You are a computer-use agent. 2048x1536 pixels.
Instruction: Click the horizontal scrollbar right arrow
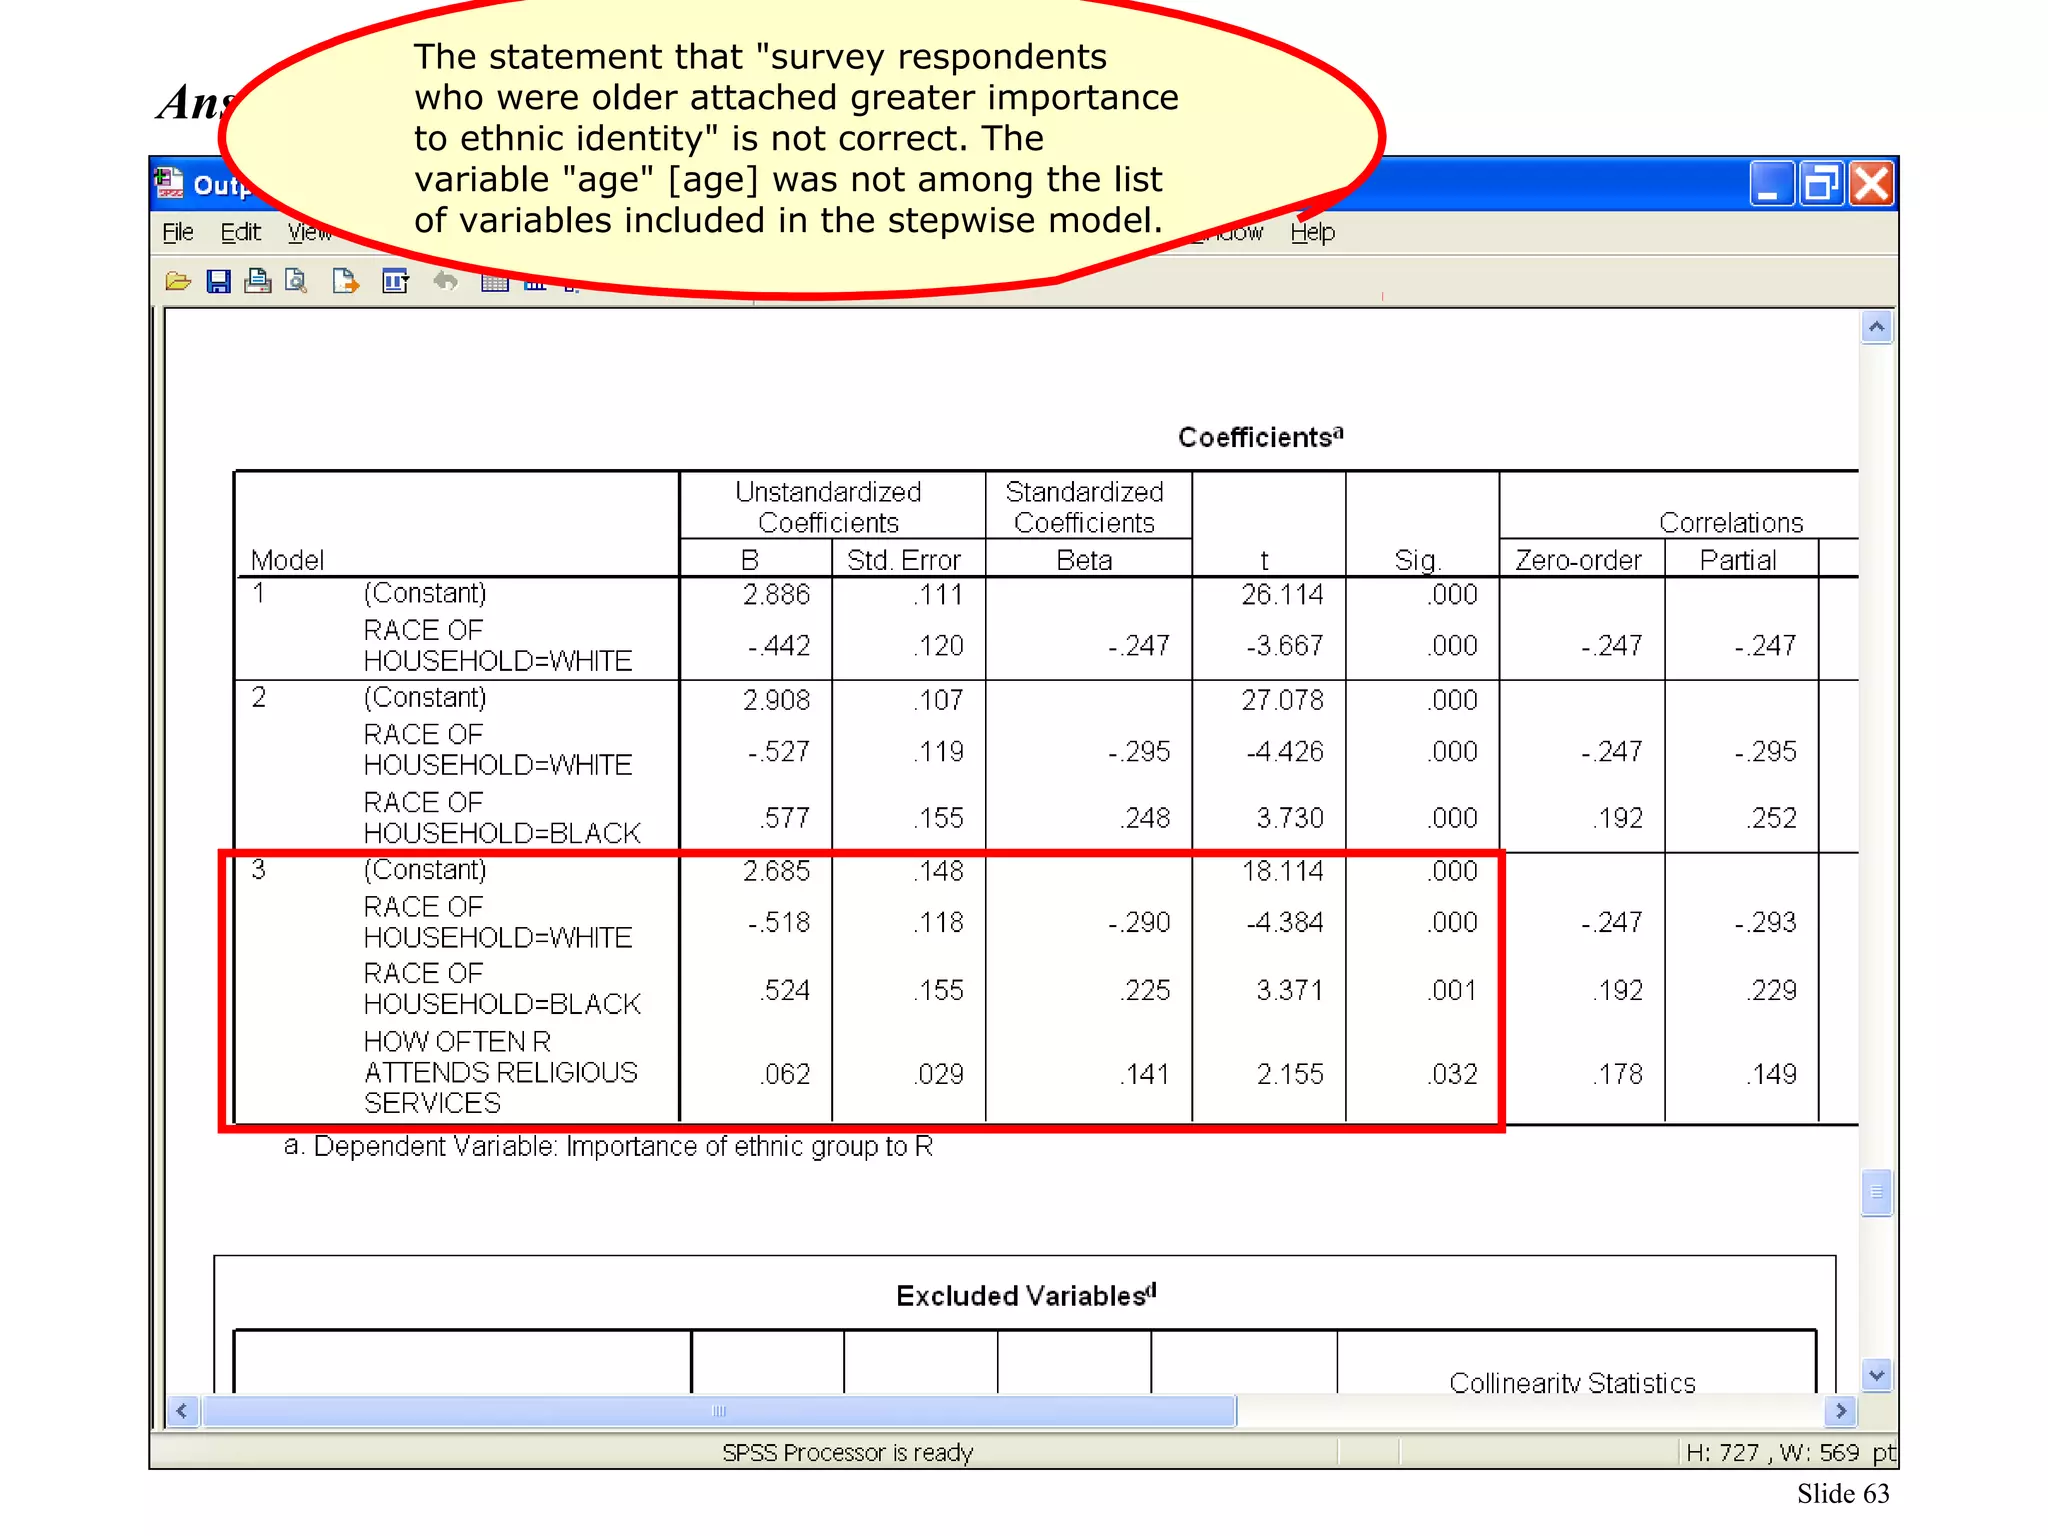pos(1840,1411)
